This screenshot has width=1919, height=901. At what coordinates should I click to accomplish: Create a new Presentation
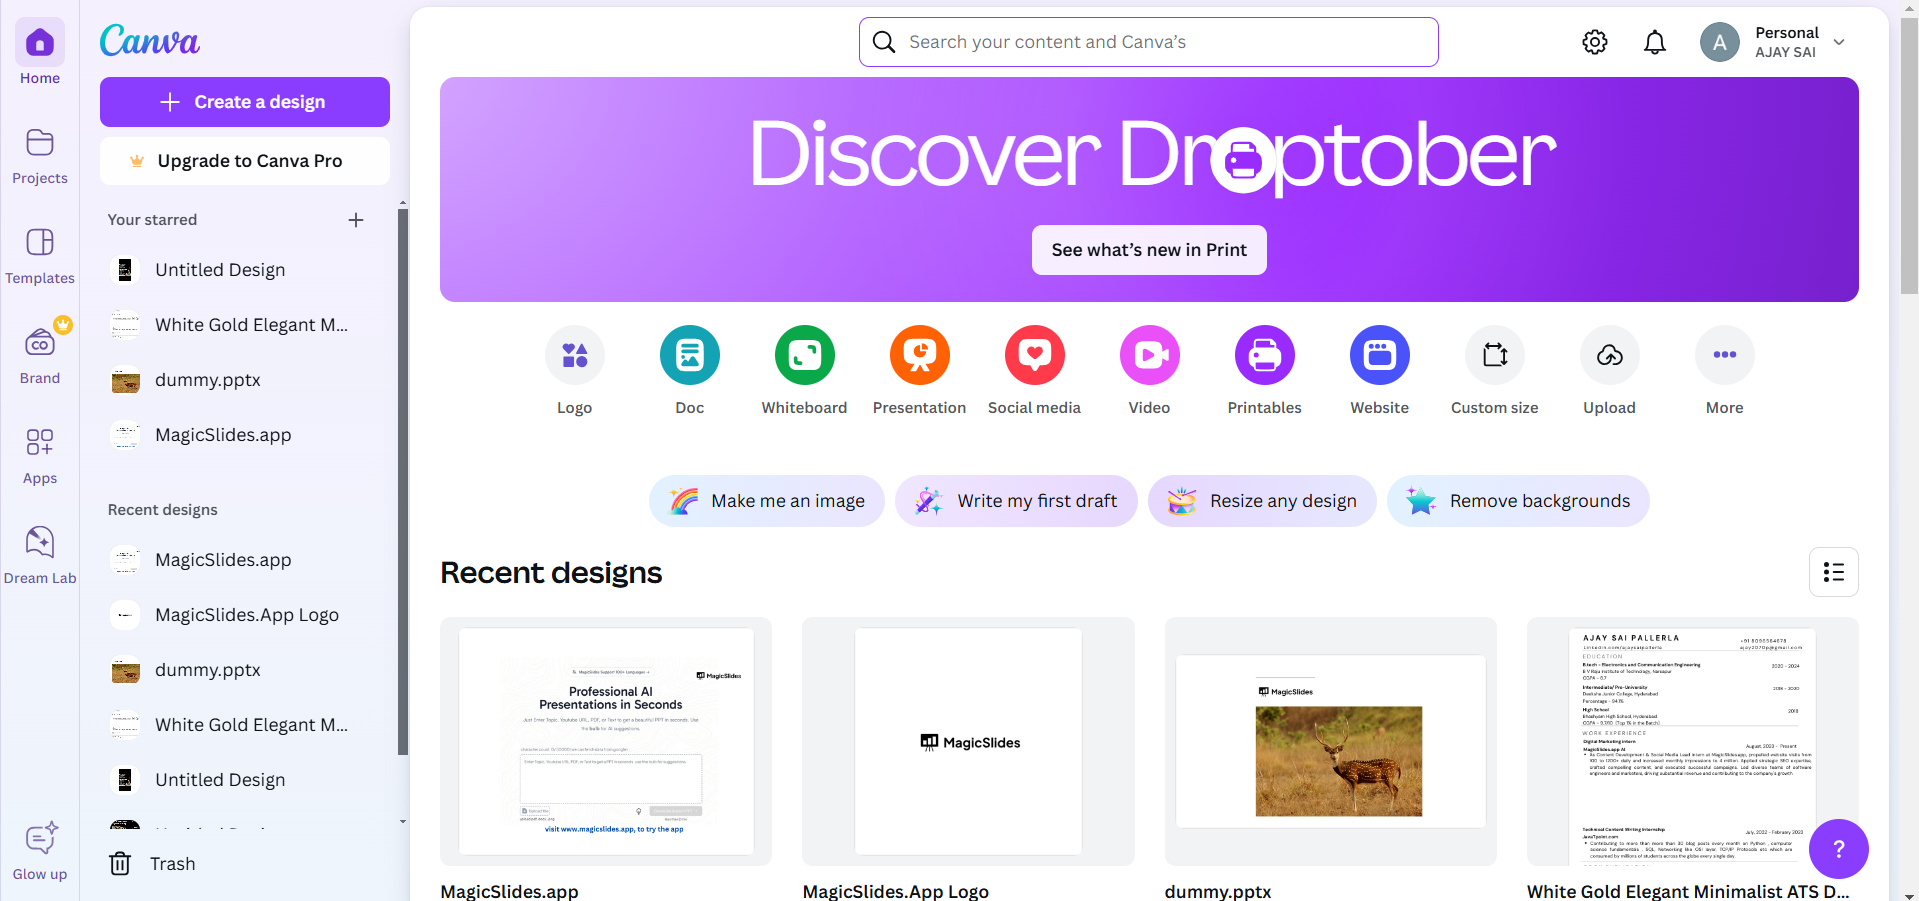pos(920,370)
